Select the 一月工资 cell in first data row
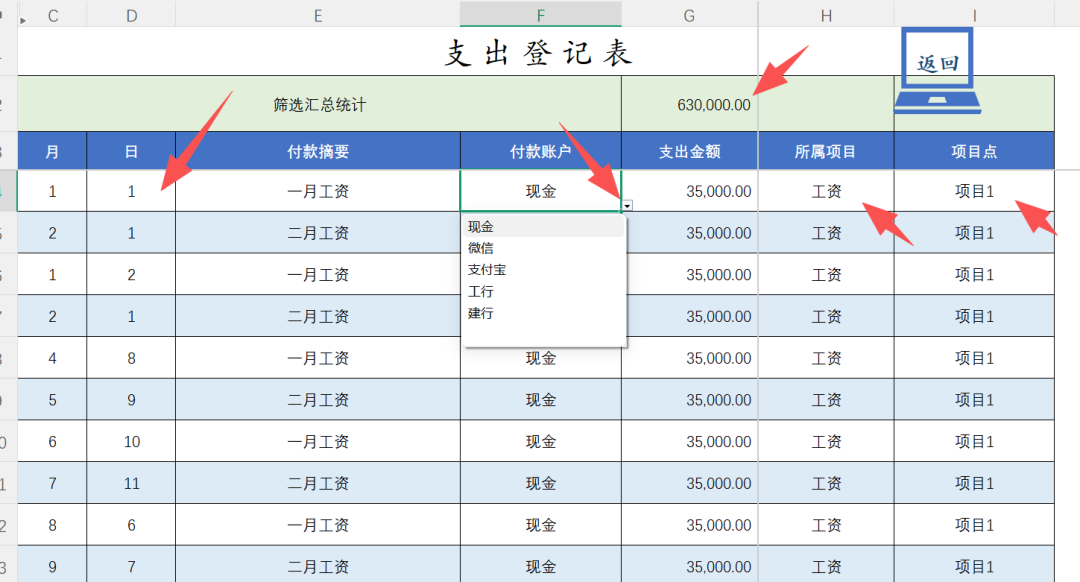Screen dimensions: 1080x582 317,191
